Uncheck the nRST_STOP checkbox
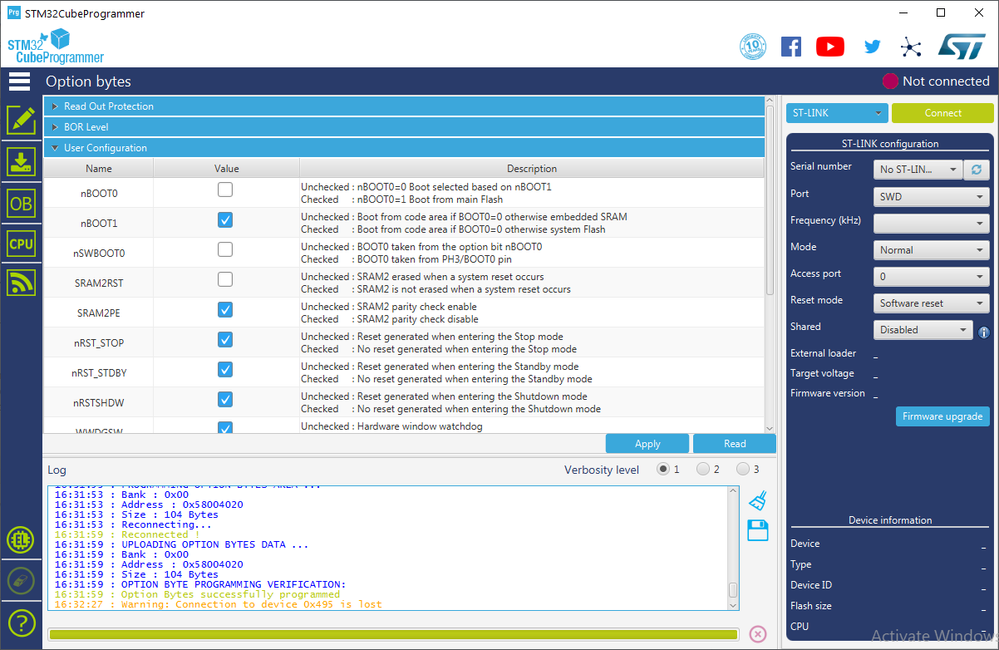This screenshot has width=999, height=650. pos(225,340)
